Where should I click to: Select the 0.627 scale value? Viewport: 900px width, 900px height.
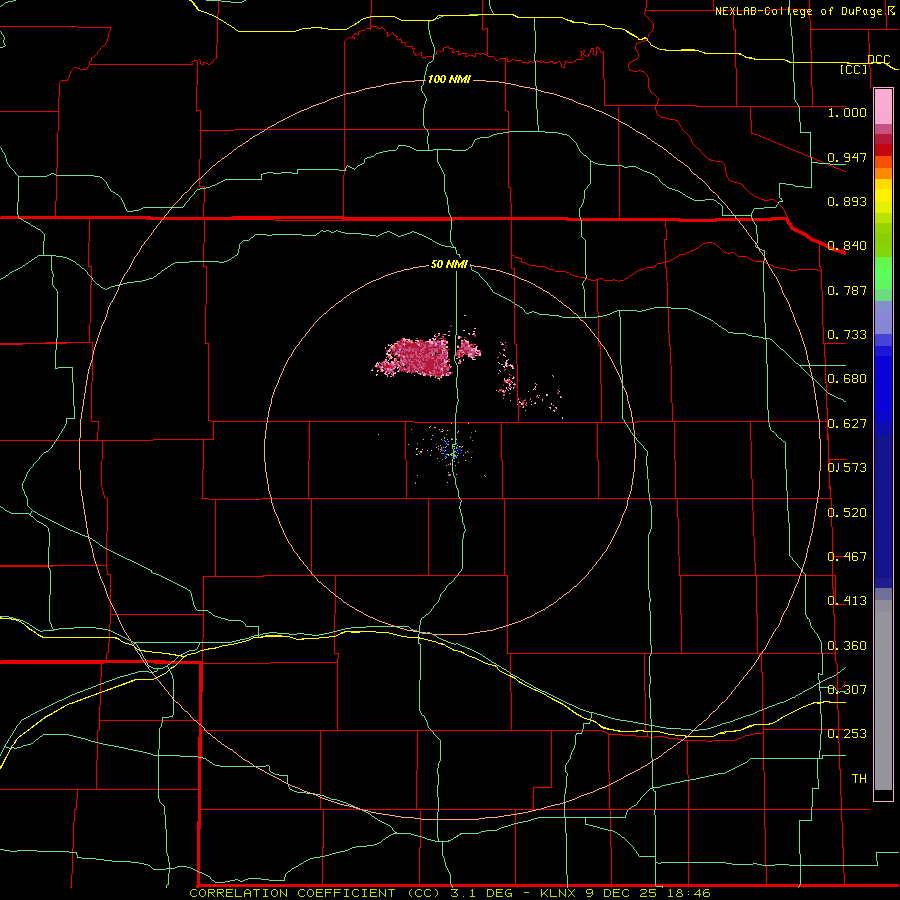coord(847,424)
